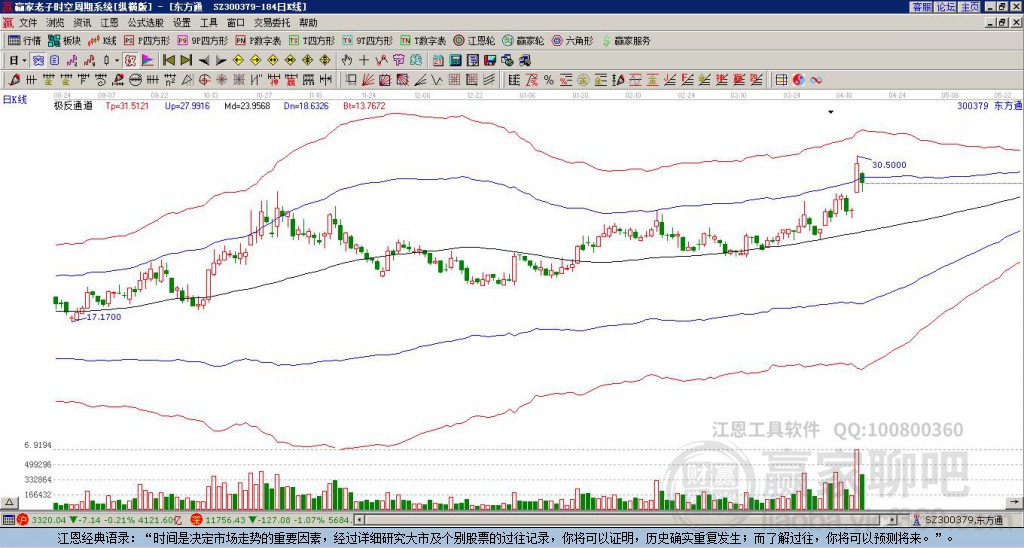Click the SZ300379,东方通 status bar entry
The width and height of the screenshot is (1024, 548).
click(x=965, y=520)
